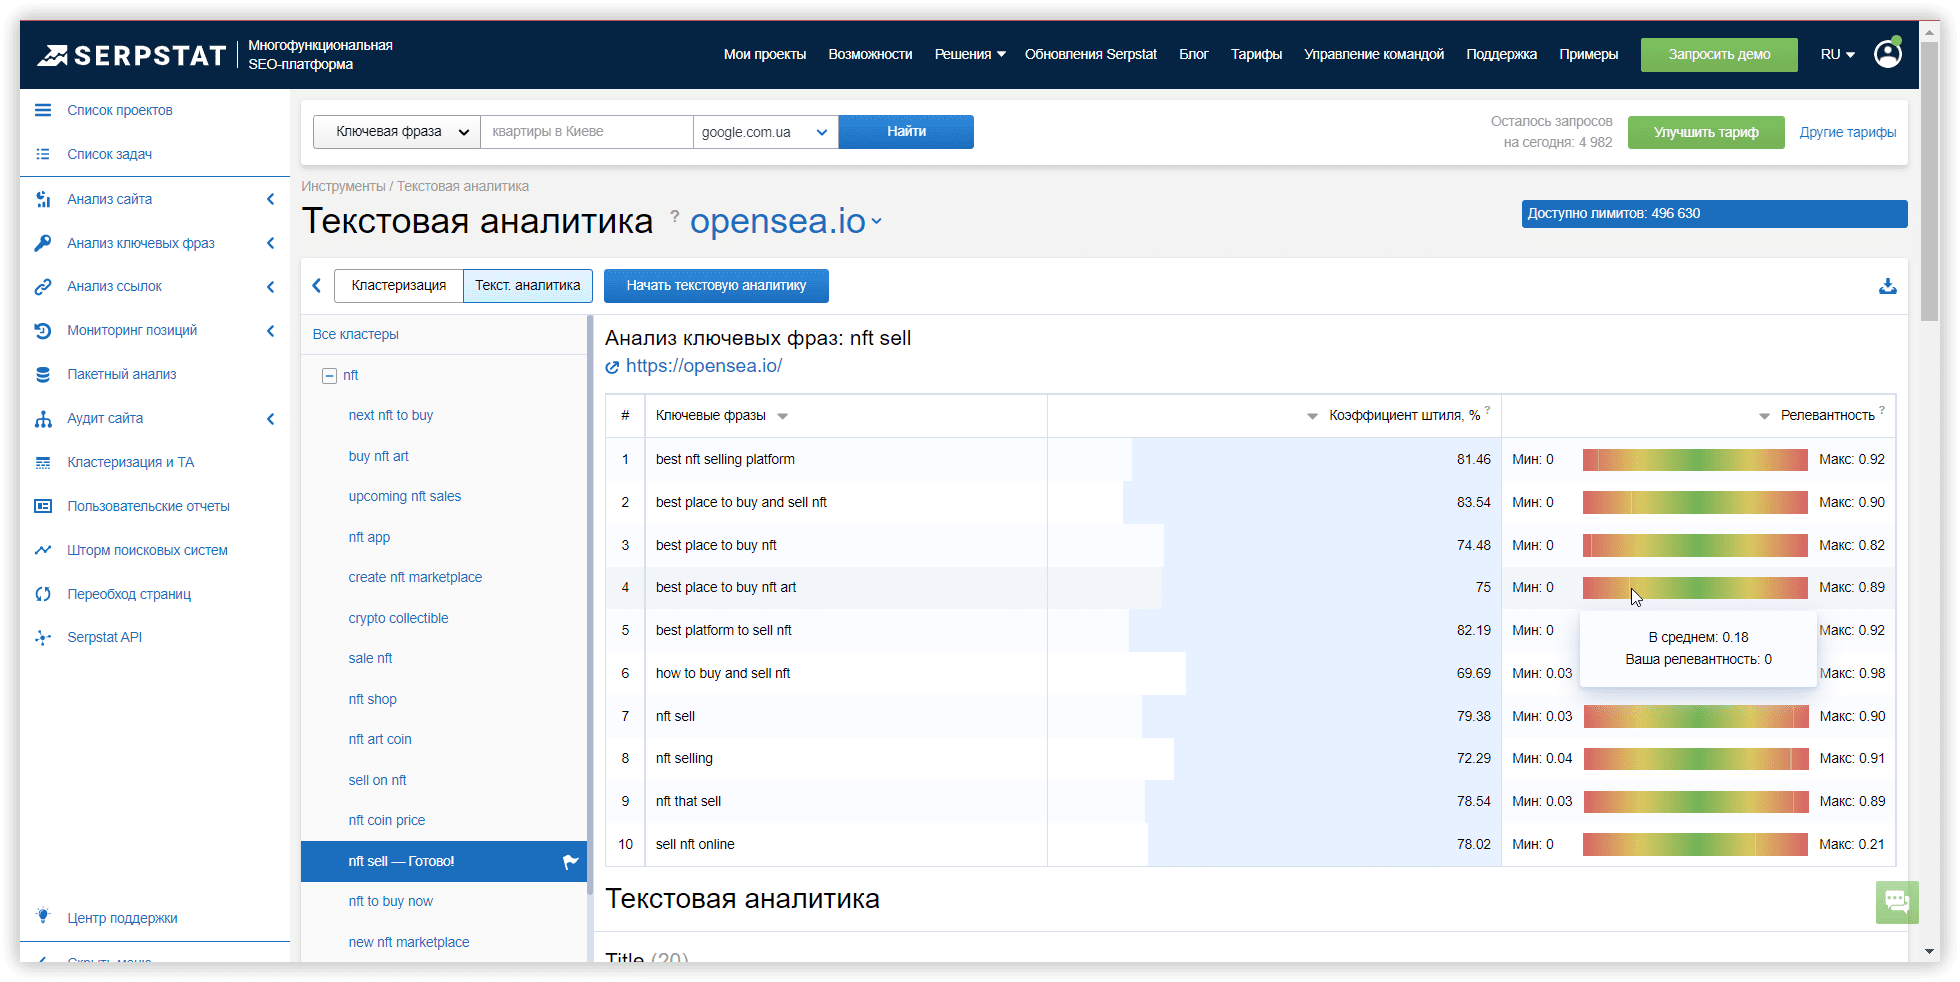Screen dimensions: 1960x982
Task: Click the Шторм поисковых систем chart icon
Action: (x=43, y=550)
